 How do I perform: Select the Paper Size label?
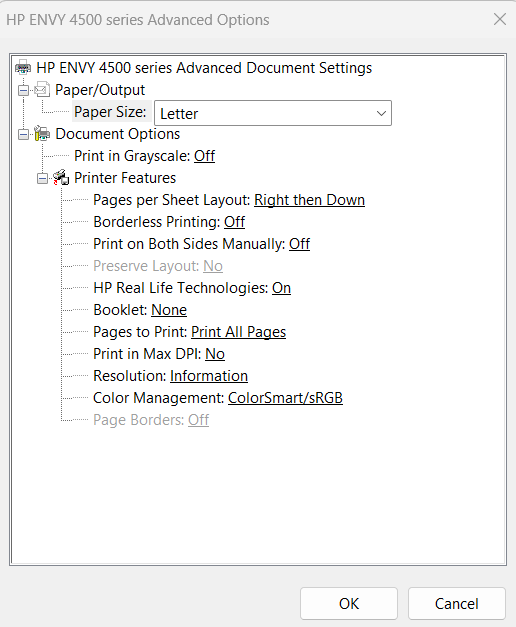tap(110, 112)
